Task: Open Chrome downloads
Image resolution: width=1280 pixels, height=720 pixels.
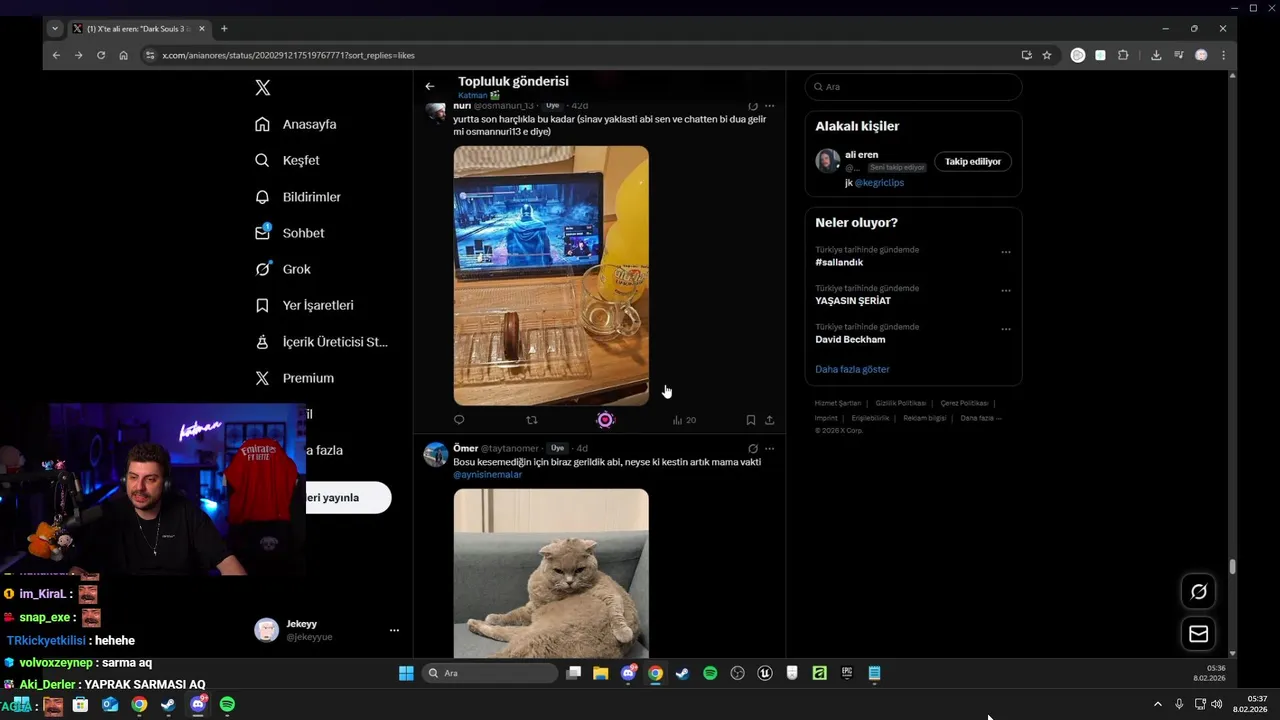Action: [x=1156, y=55]
